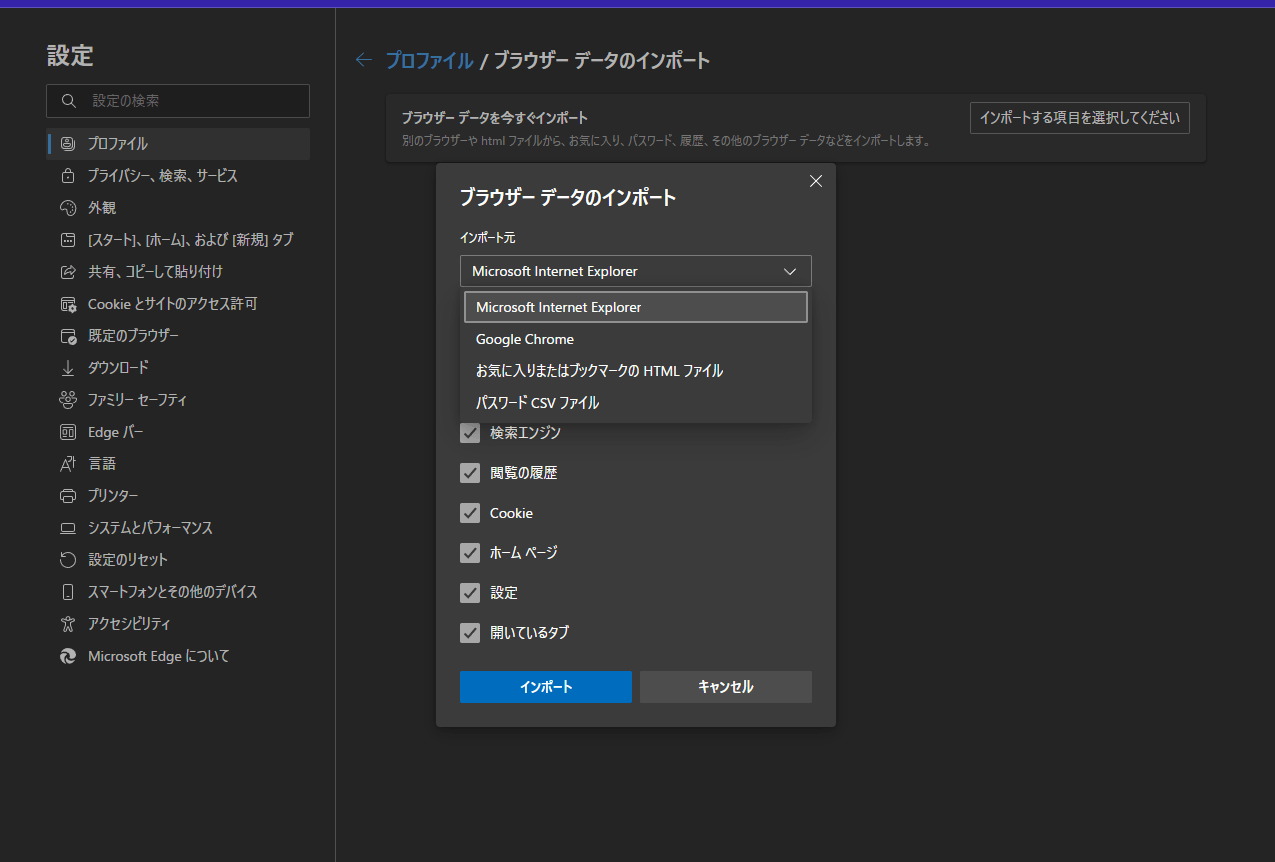
Task: Click the ブラウザー データを今すぐインポート heading
Action: coord(495,118)
